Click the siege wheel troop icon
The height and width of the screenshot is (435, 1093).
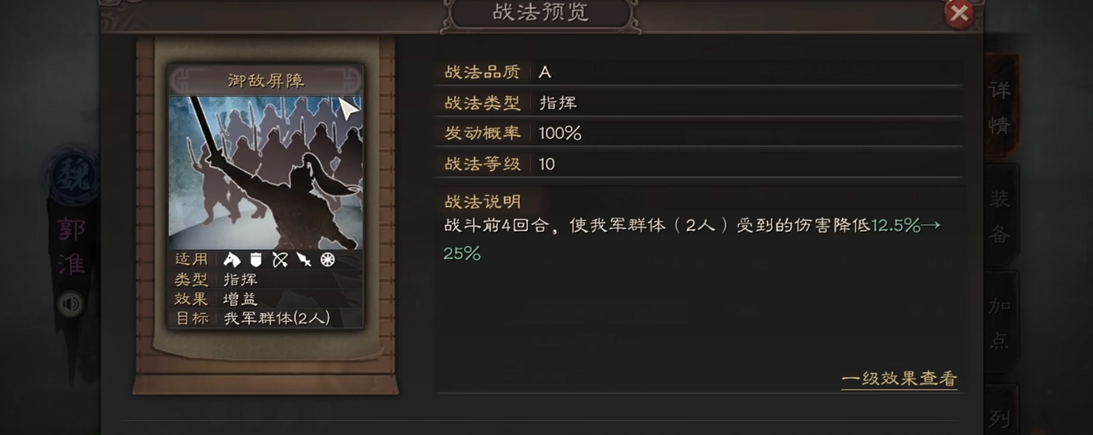pyautogui.click(x=328, y=260)
